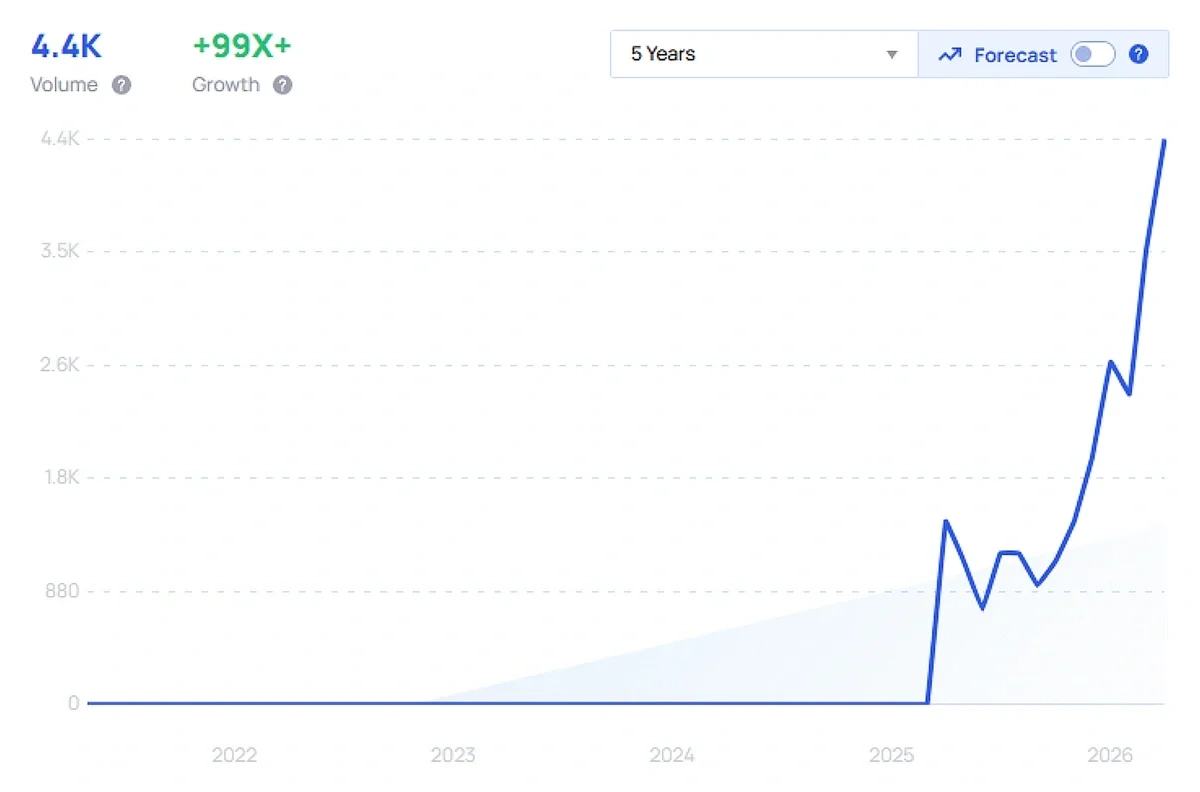Select the circular help icon in the Forecast bar
The height and width of the screenshot is (792, 1200).
pyautogui.click(x=1139, y=55)
